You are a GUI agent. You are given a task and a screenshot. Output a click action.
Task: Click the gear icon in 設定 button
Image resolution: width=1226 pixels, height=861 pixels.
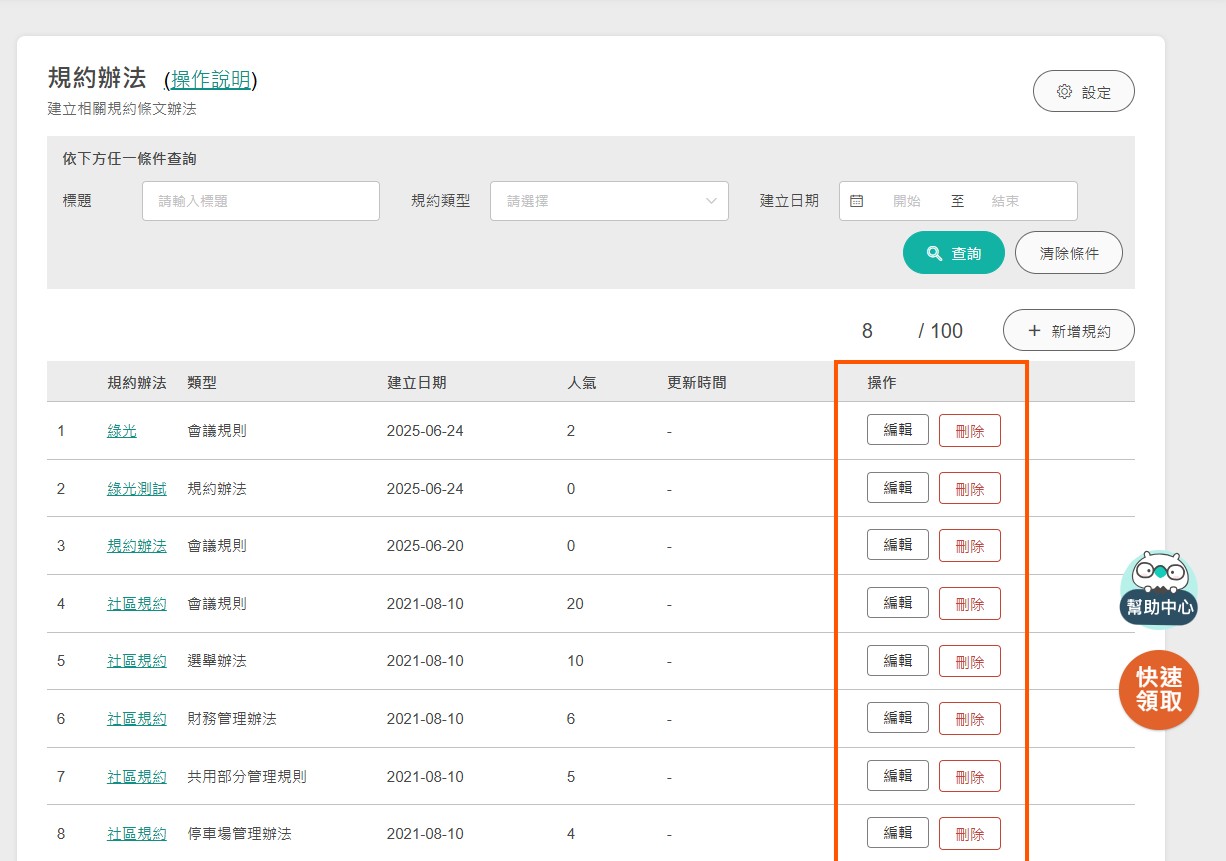point(1064,92)
